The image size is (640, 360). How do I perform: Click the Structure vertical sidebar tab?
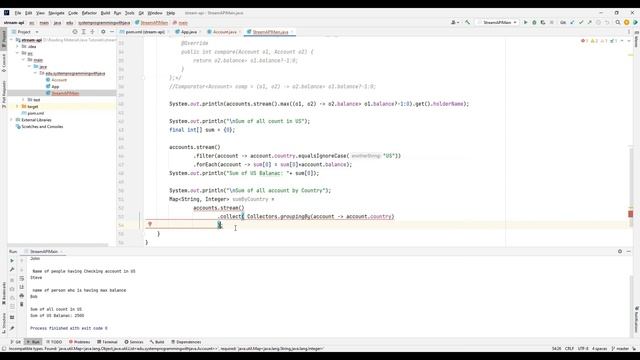tap(4, 322)
